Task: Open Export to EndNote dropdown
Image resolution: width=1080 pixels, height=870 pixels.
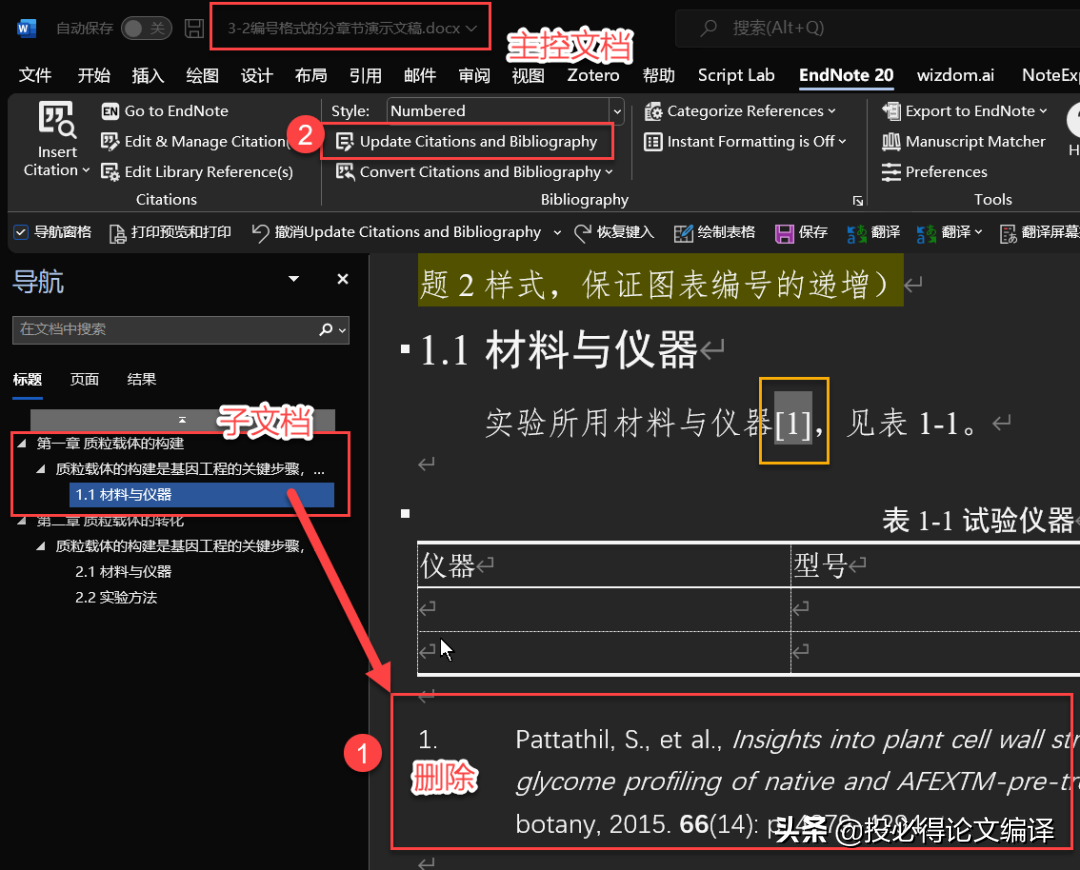Action: 964,111
